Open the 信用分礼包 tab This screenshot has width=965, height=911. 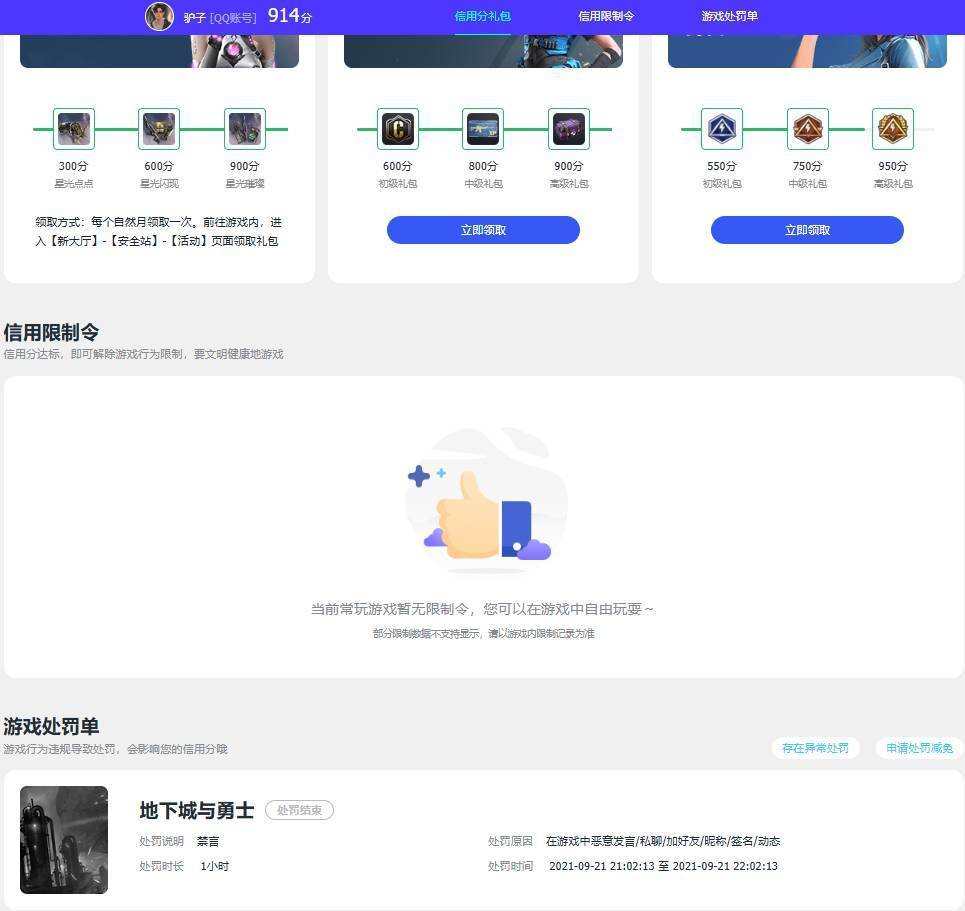coord(482,17)
